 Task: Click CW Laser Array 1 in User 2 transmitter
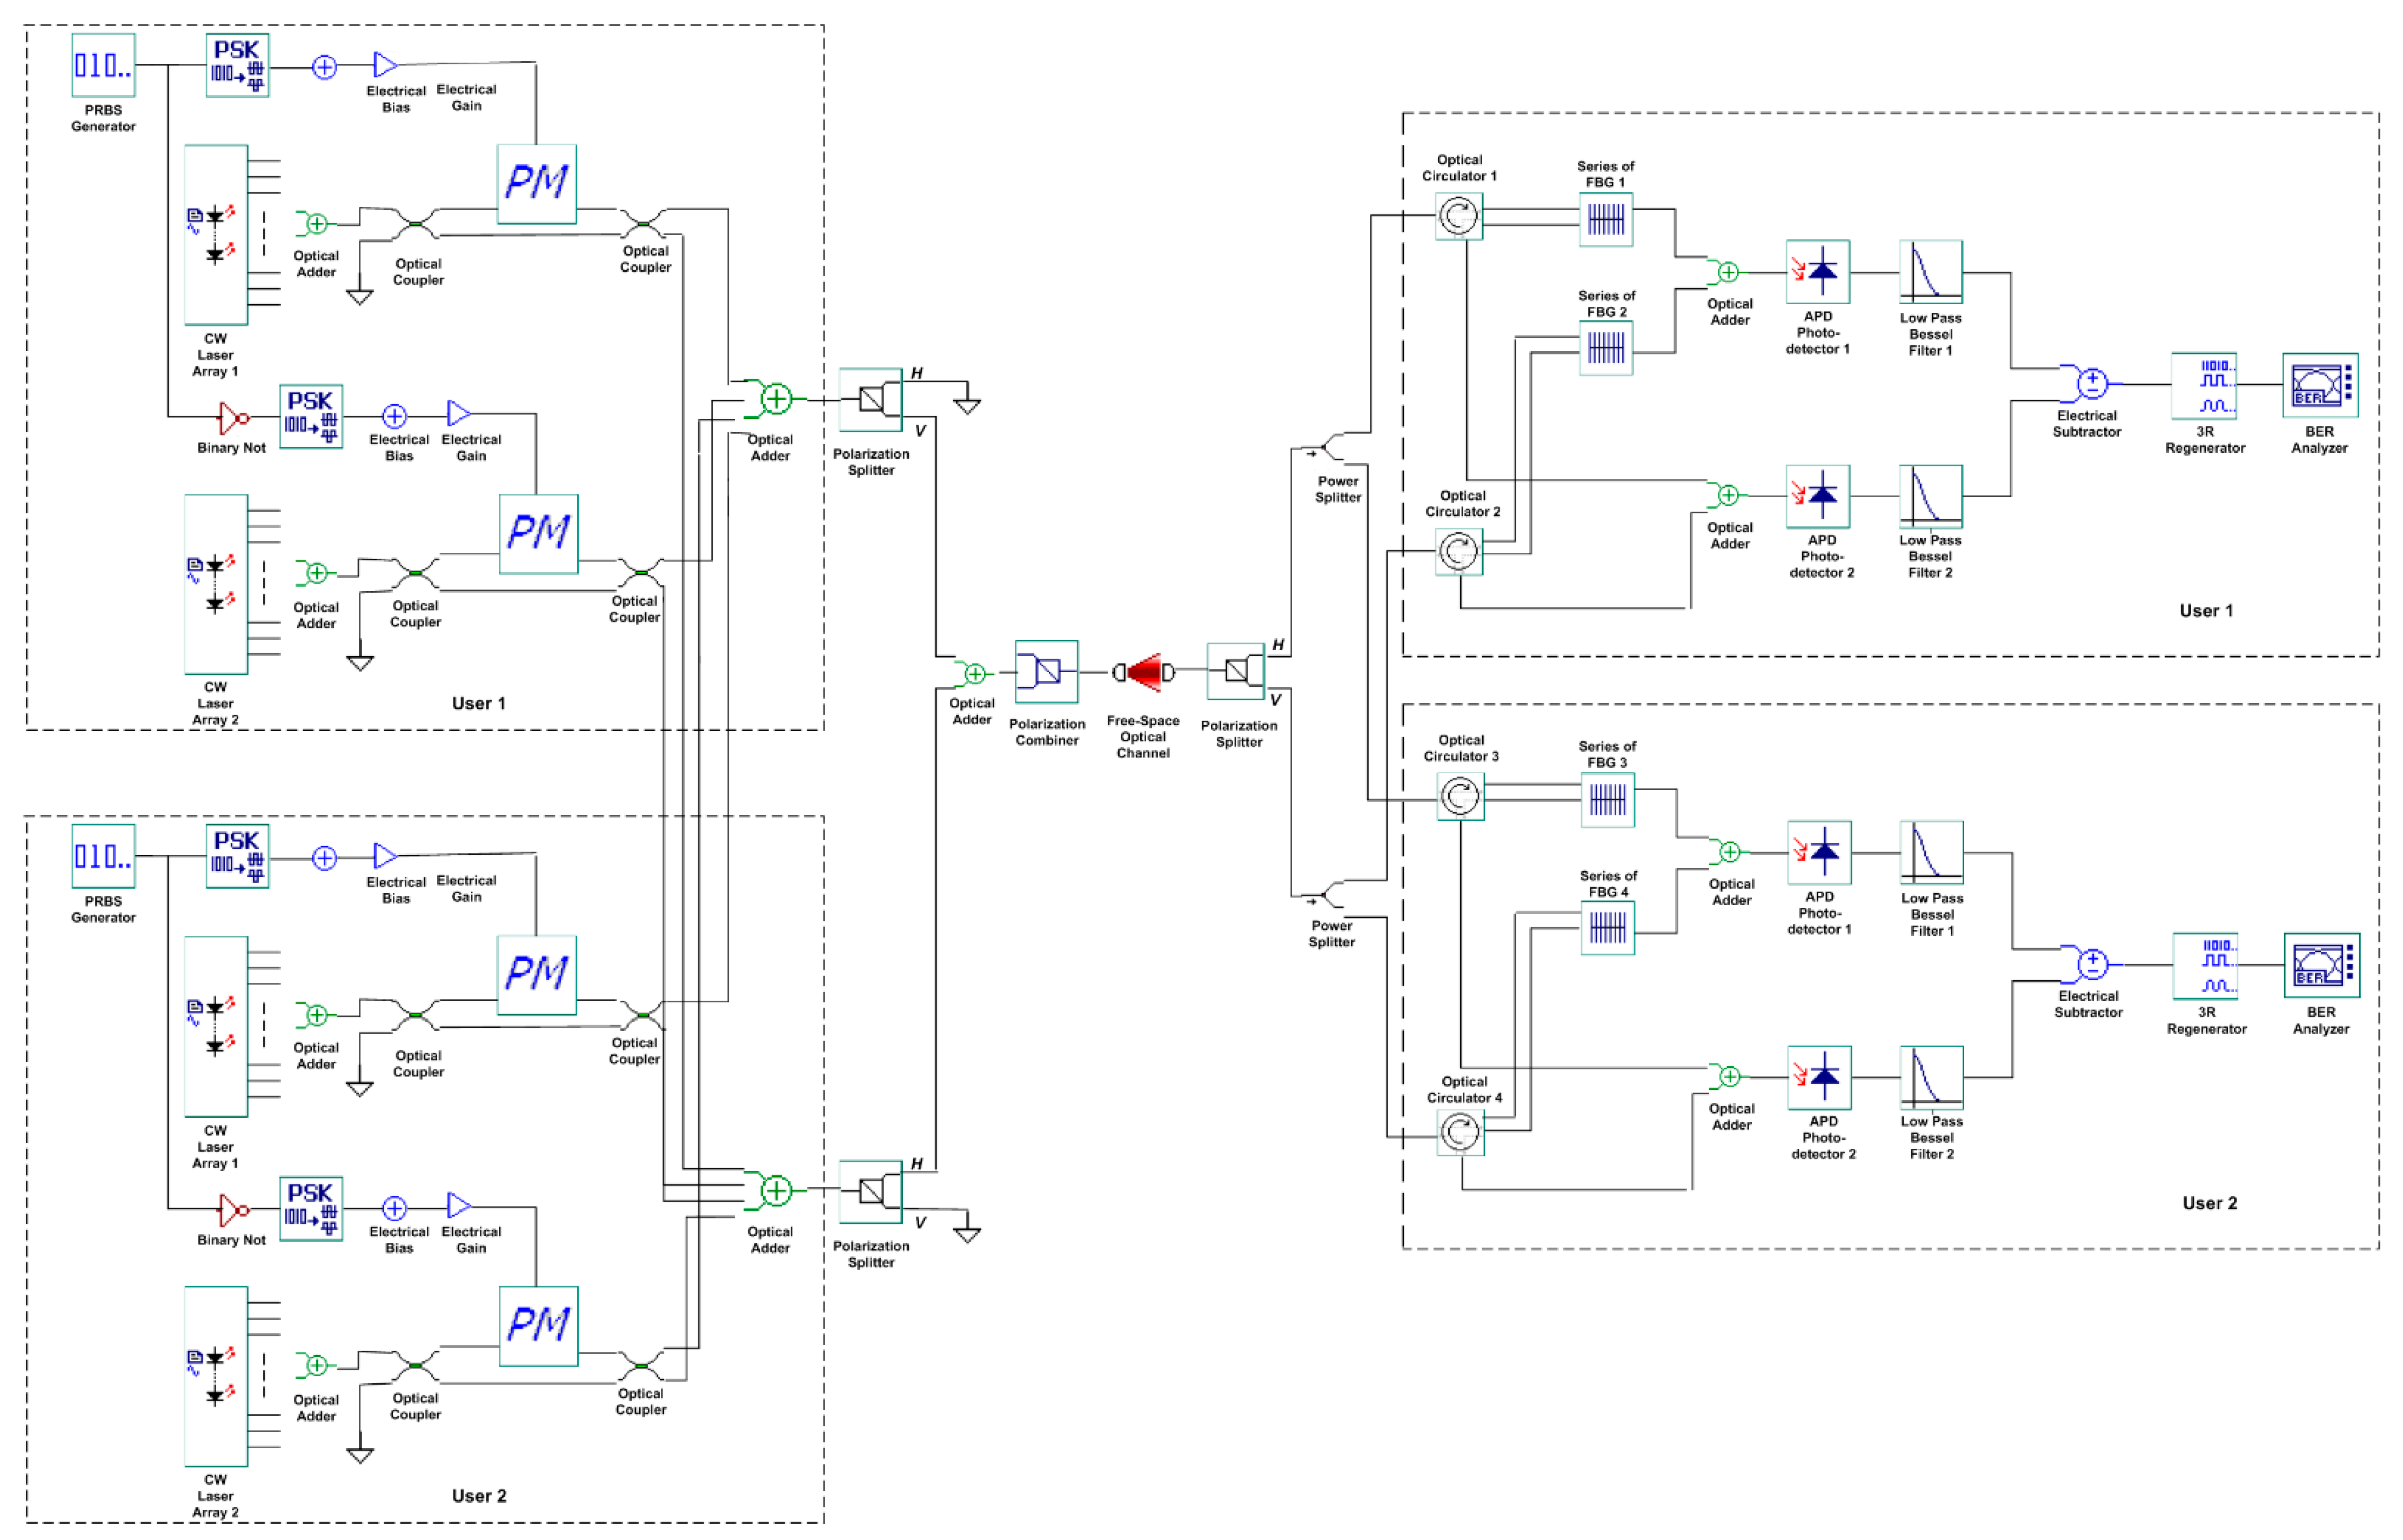pos(216,1026)
